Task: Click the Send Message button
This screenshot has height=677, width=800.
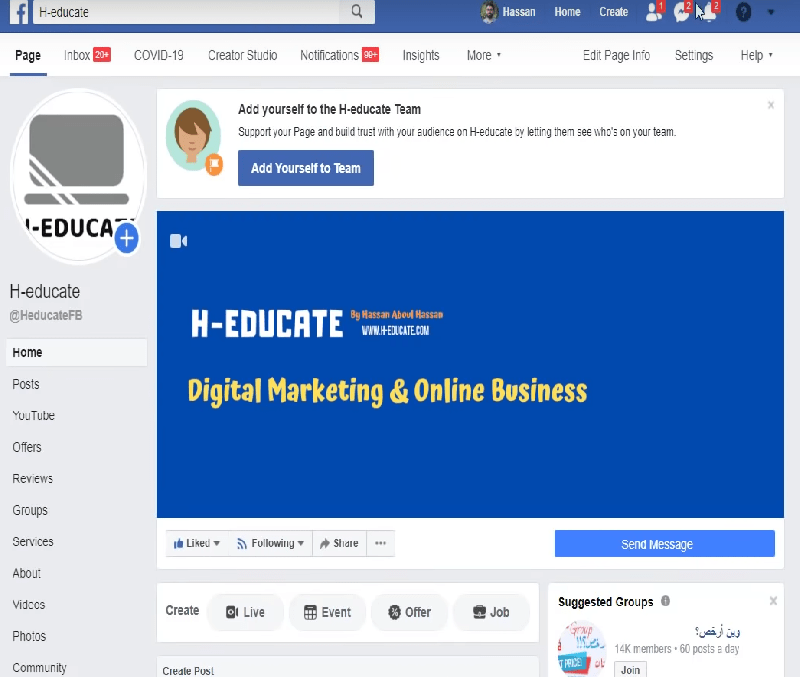Action: pos(665,544)
